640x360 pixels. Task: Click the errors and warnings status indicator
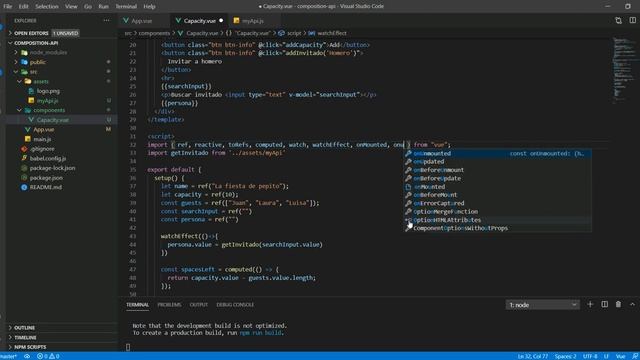coord(48,356)
